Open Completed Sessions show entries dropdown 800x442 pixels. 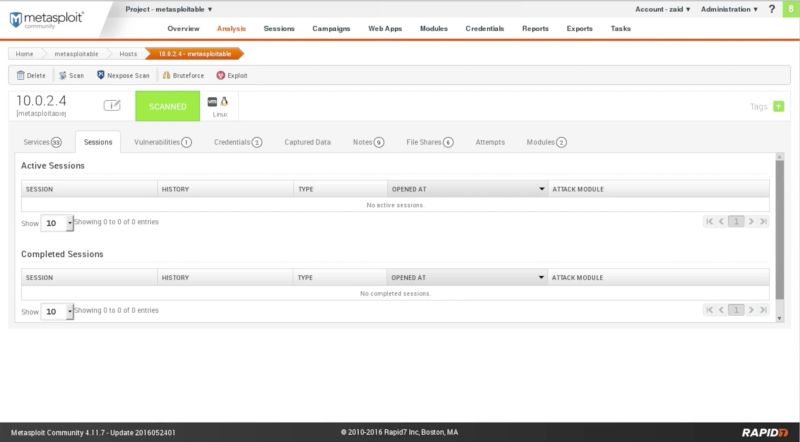point(57,311)
